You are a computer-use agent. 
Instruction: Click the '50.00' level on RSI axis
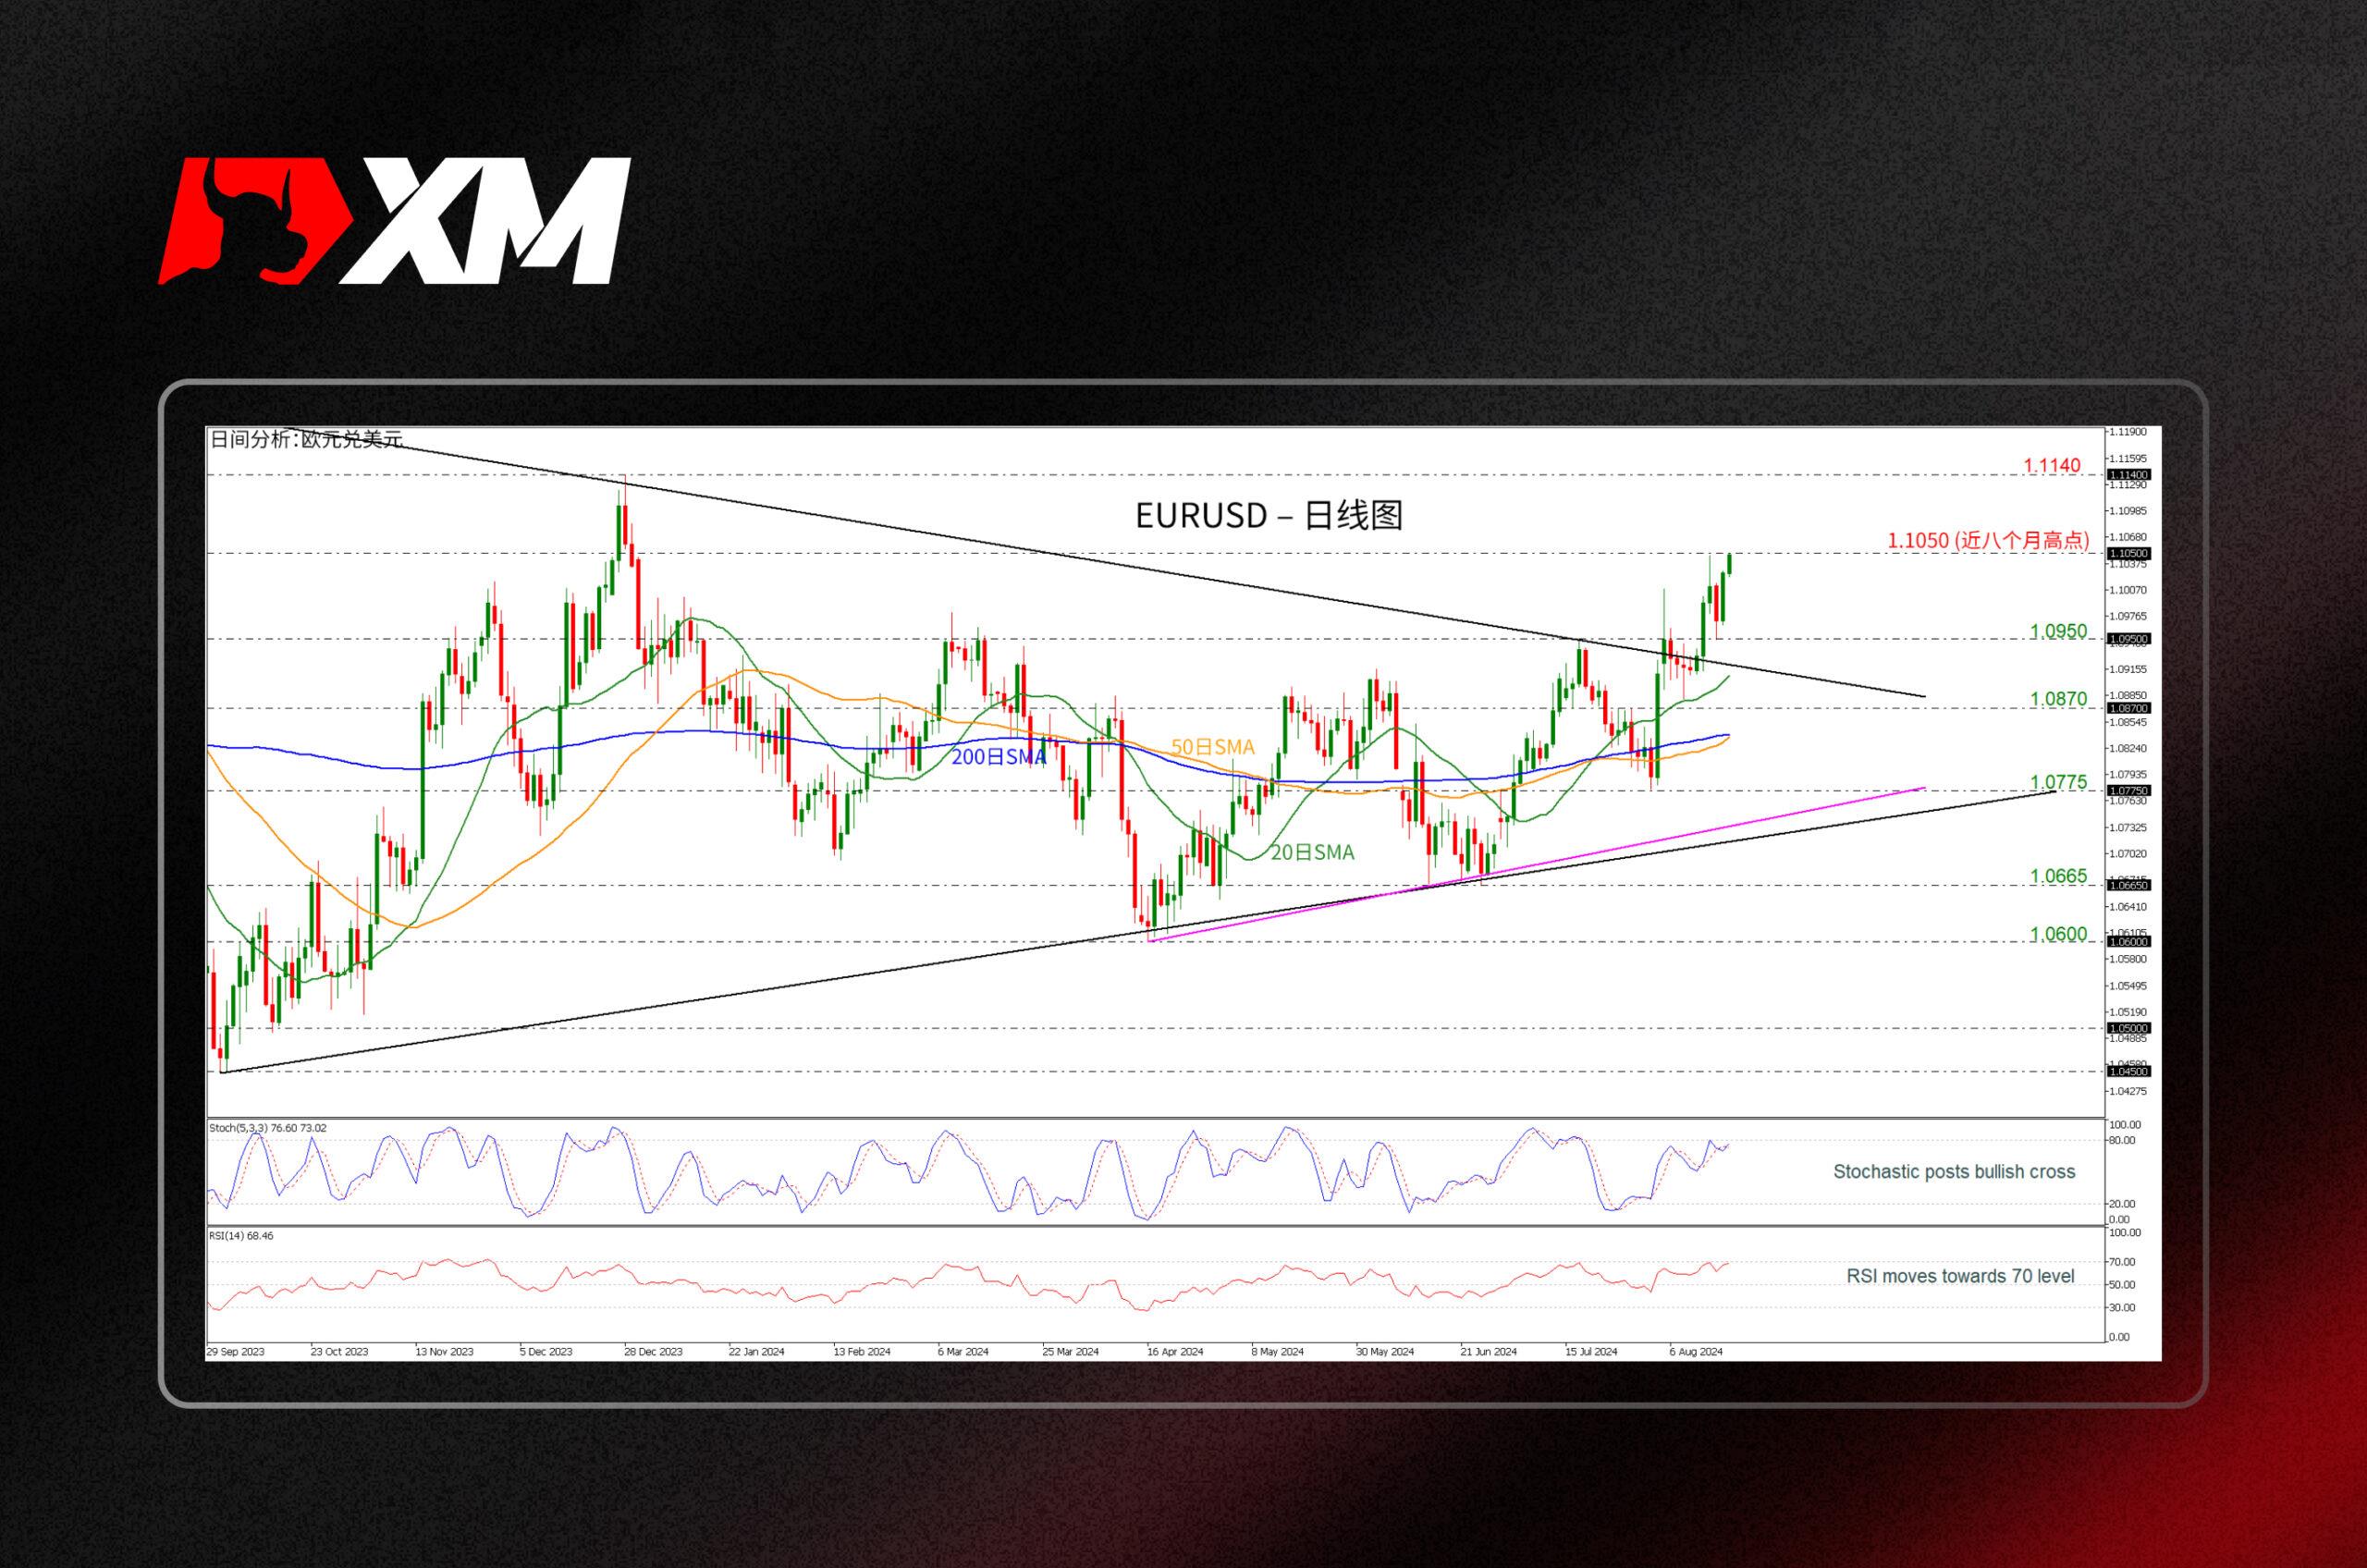click(2121, 1285)
